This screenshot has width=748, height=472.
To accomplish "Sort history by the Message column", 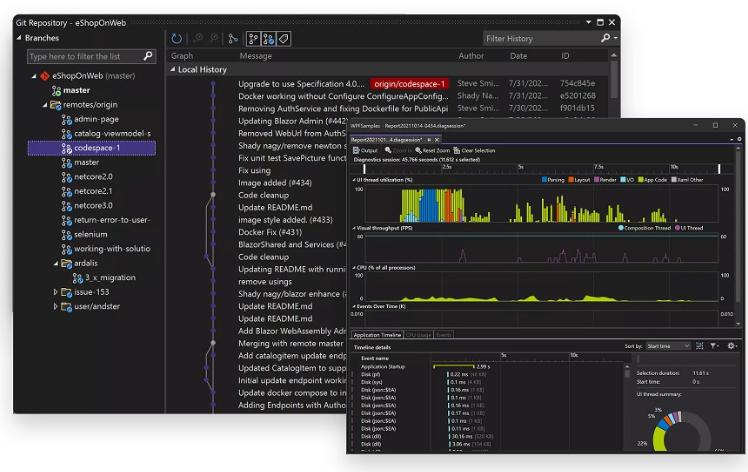I will click(x=256, y=56).
